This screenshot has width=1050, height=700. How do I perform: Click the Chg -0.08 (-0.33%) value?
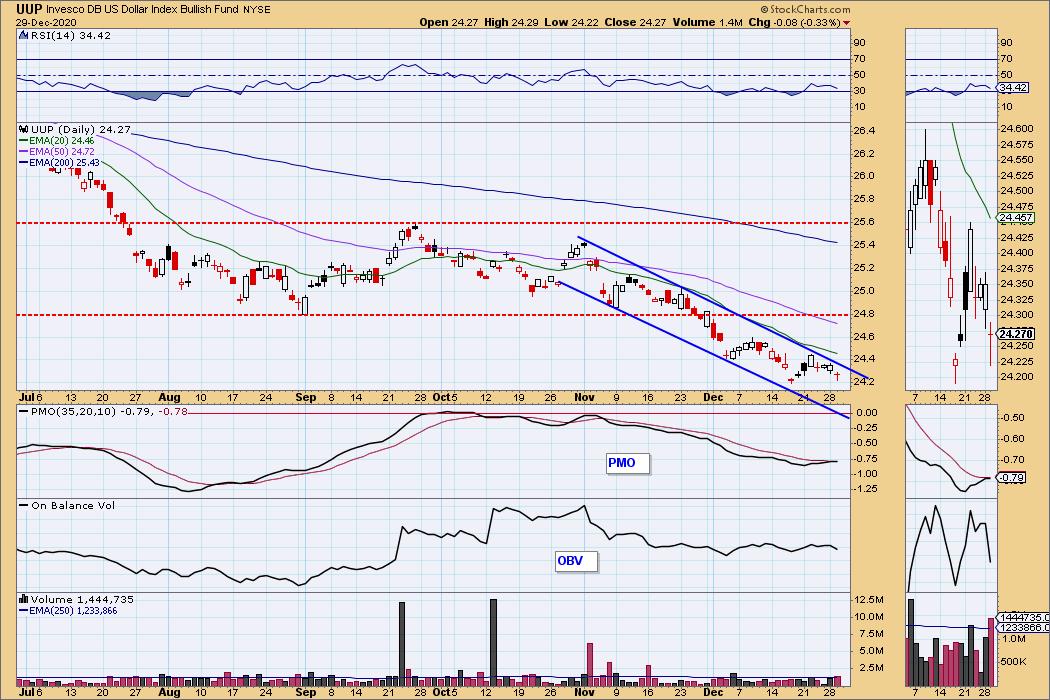pos(794,22)
